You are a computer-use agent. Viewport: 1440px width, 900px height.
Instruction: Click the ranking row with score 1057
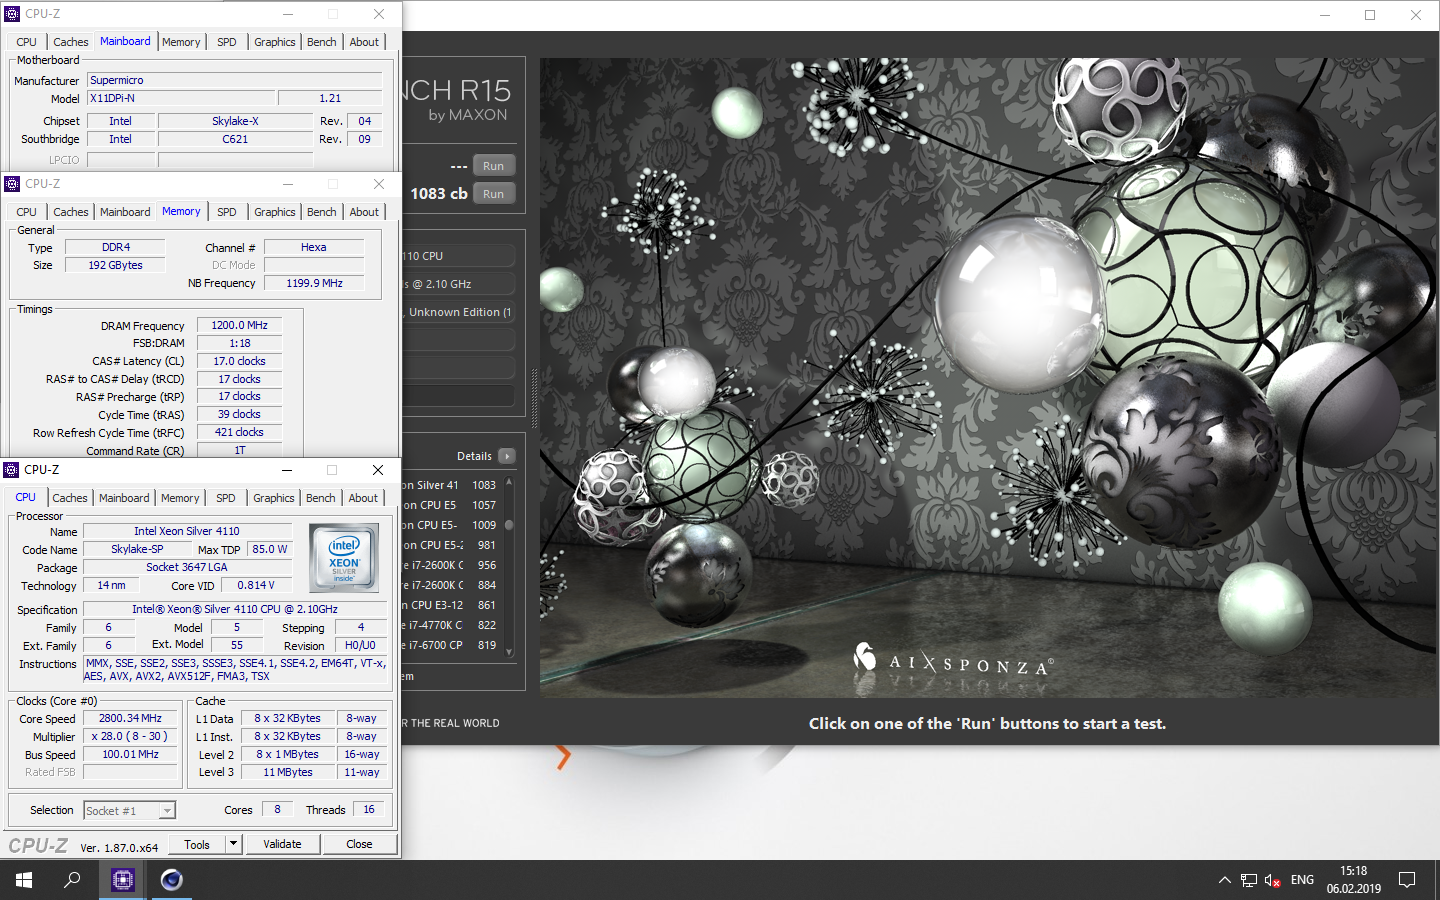pos(450,505)
